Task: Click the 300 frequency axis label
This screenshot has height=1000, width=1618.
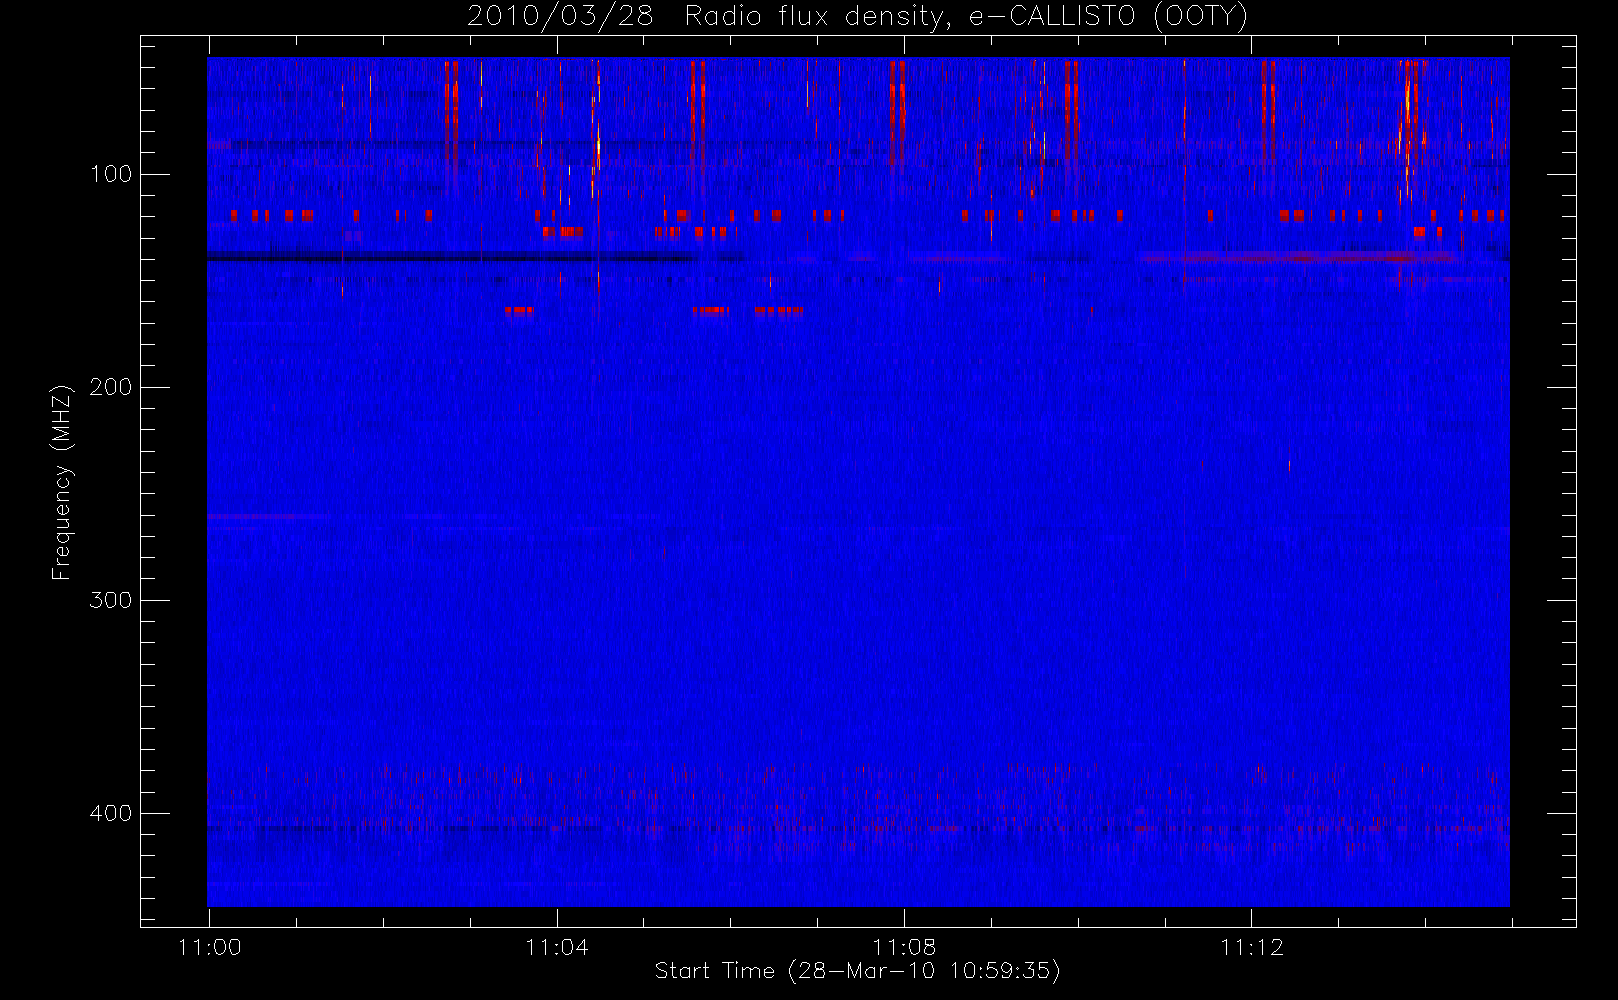Action: (110, 600)
